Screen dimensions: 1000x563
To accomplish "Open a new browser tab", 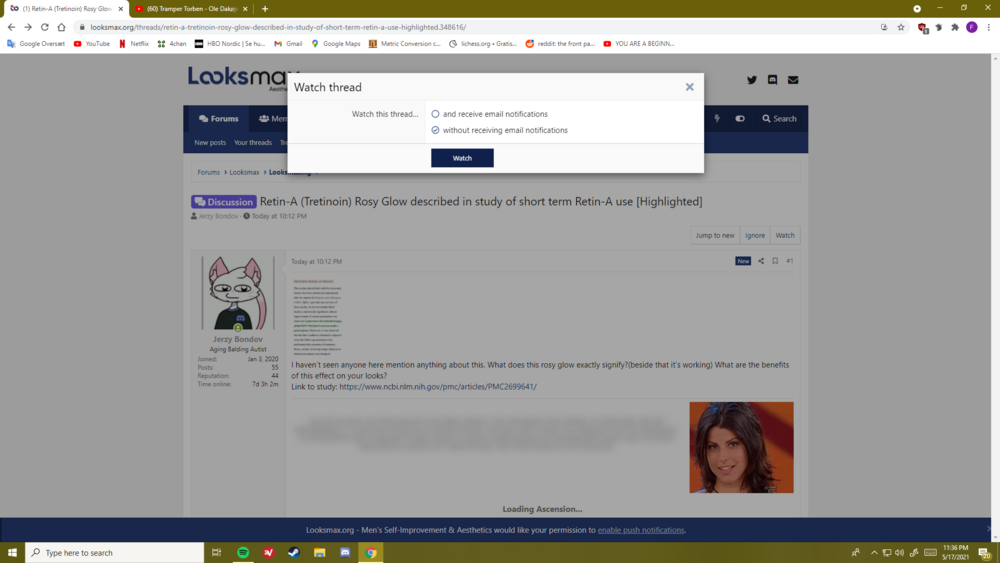I will (265, 9).
